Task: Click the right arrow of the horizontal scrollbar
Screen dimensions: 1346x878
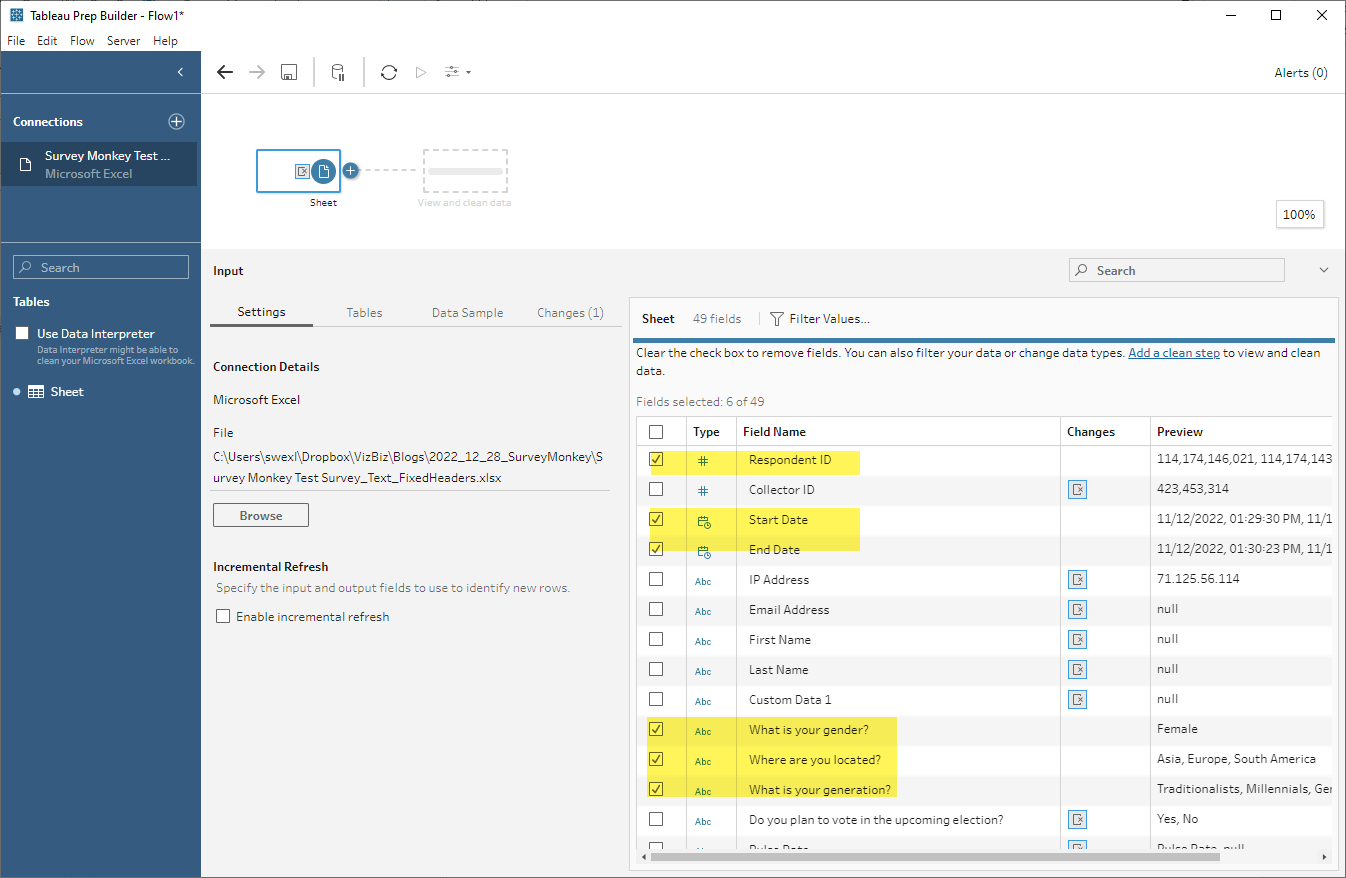Action: coord(1325,857)
